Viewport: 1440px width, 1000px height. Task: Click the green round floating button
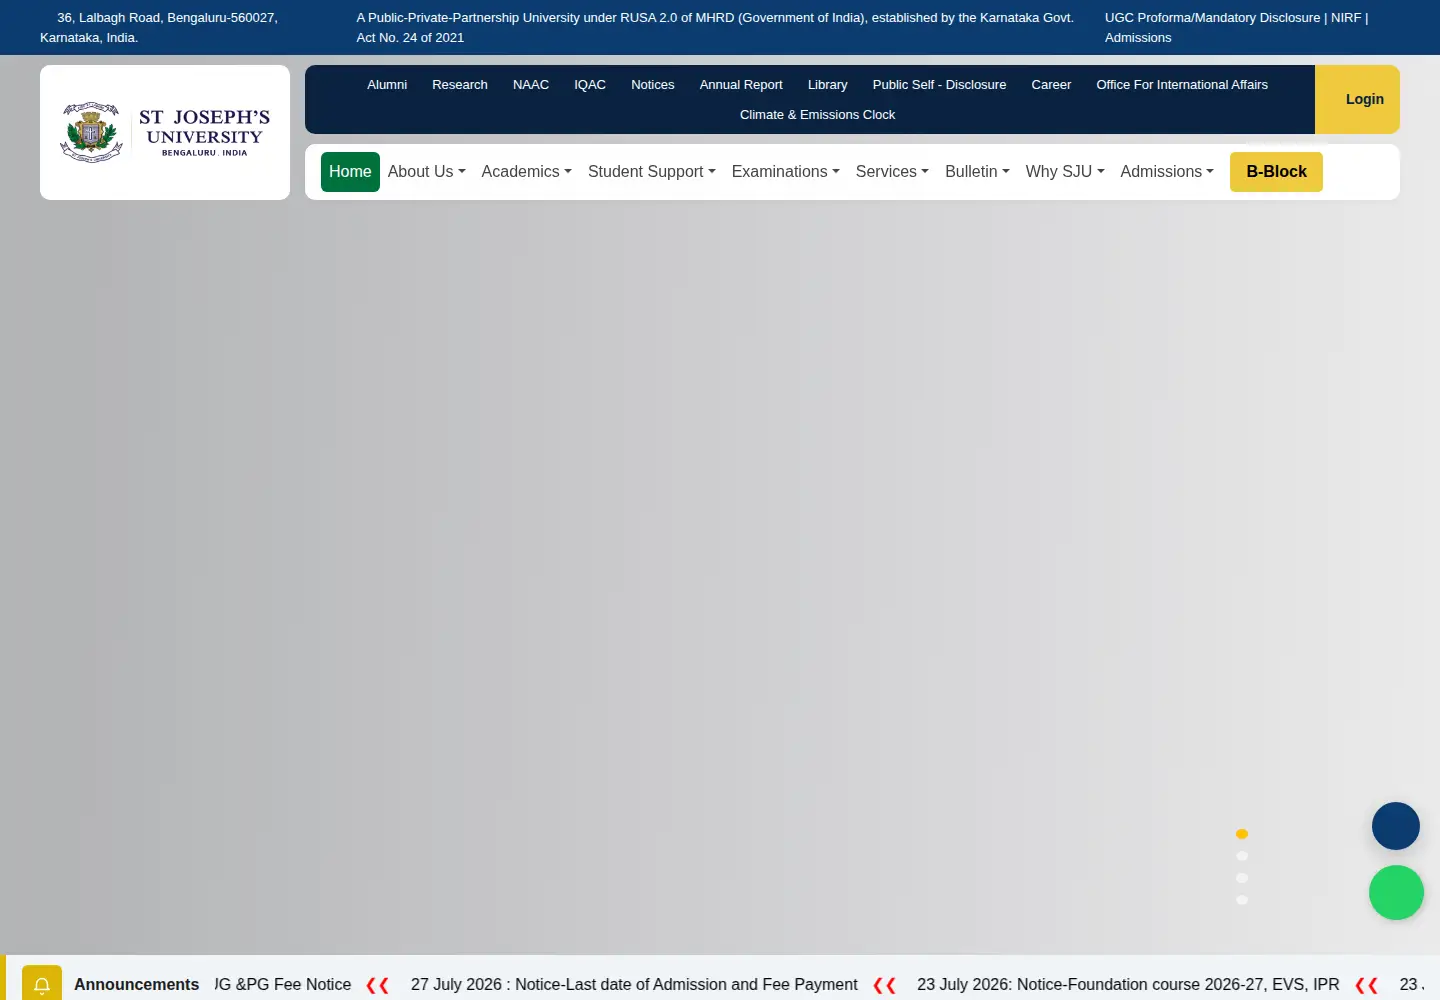pos(1396,892)
